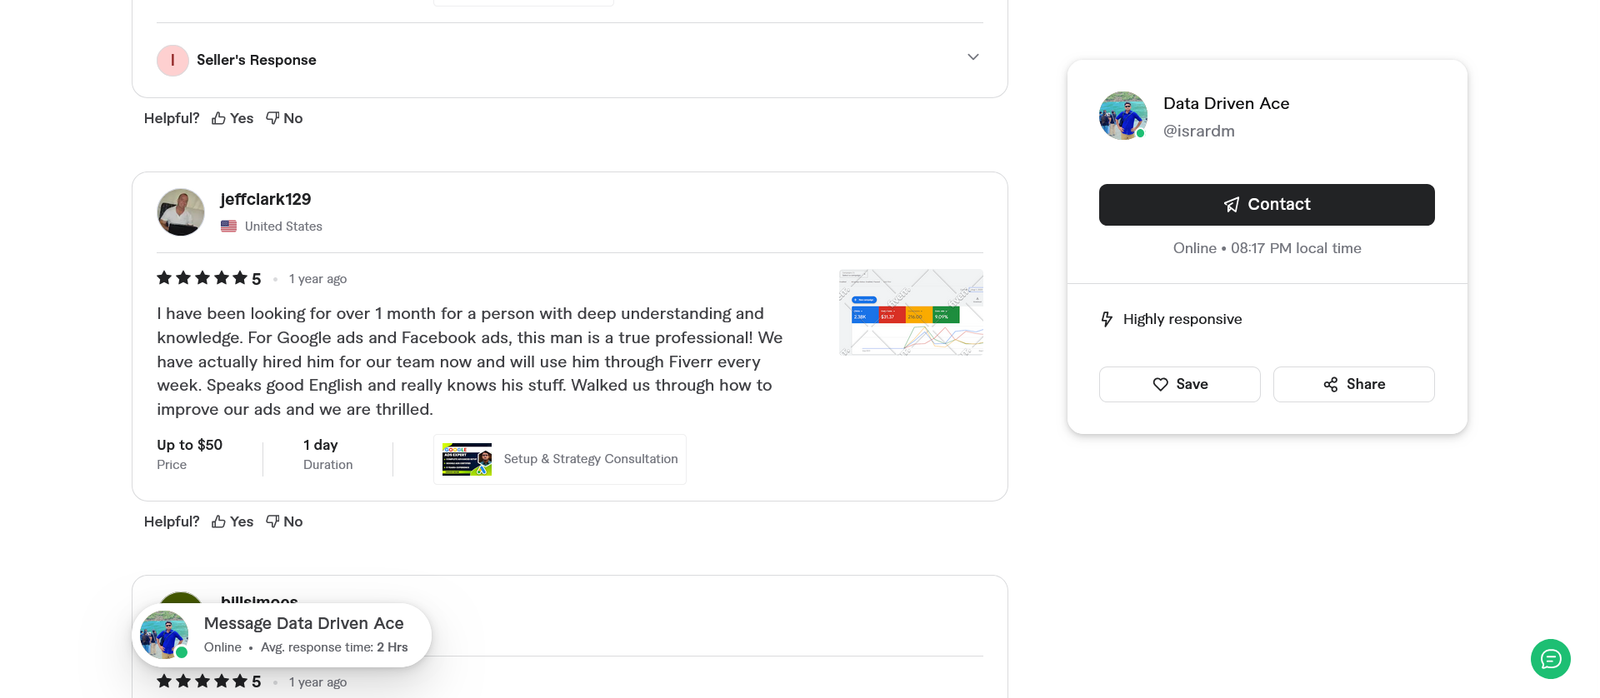This screenshot has width=1600, height=698.
Task: Mark the Seller's Response as helpful with Yes
Action: tap(232, 117)
